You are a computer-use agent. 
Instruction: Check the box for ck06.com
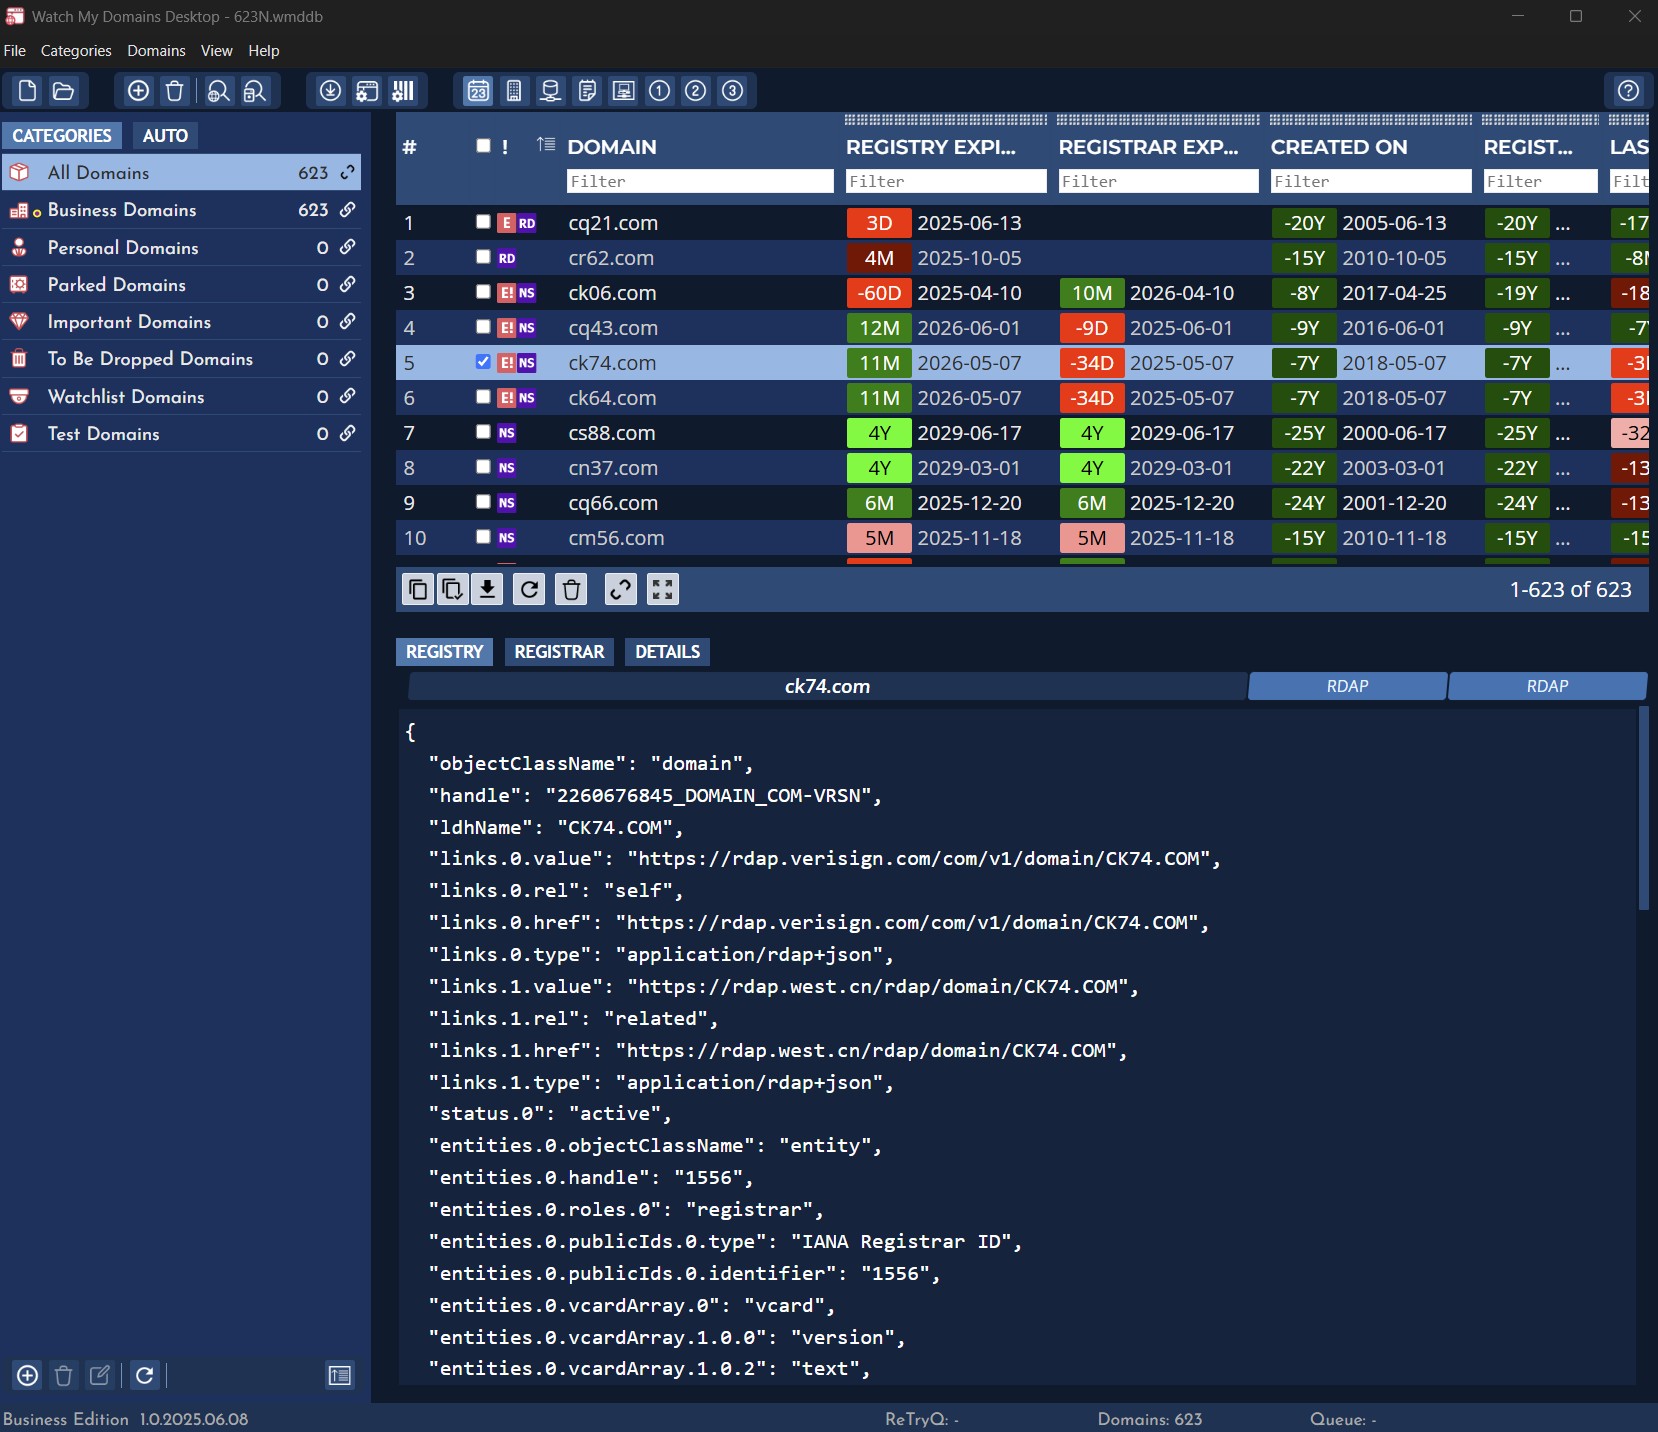[x=483, y=292]
